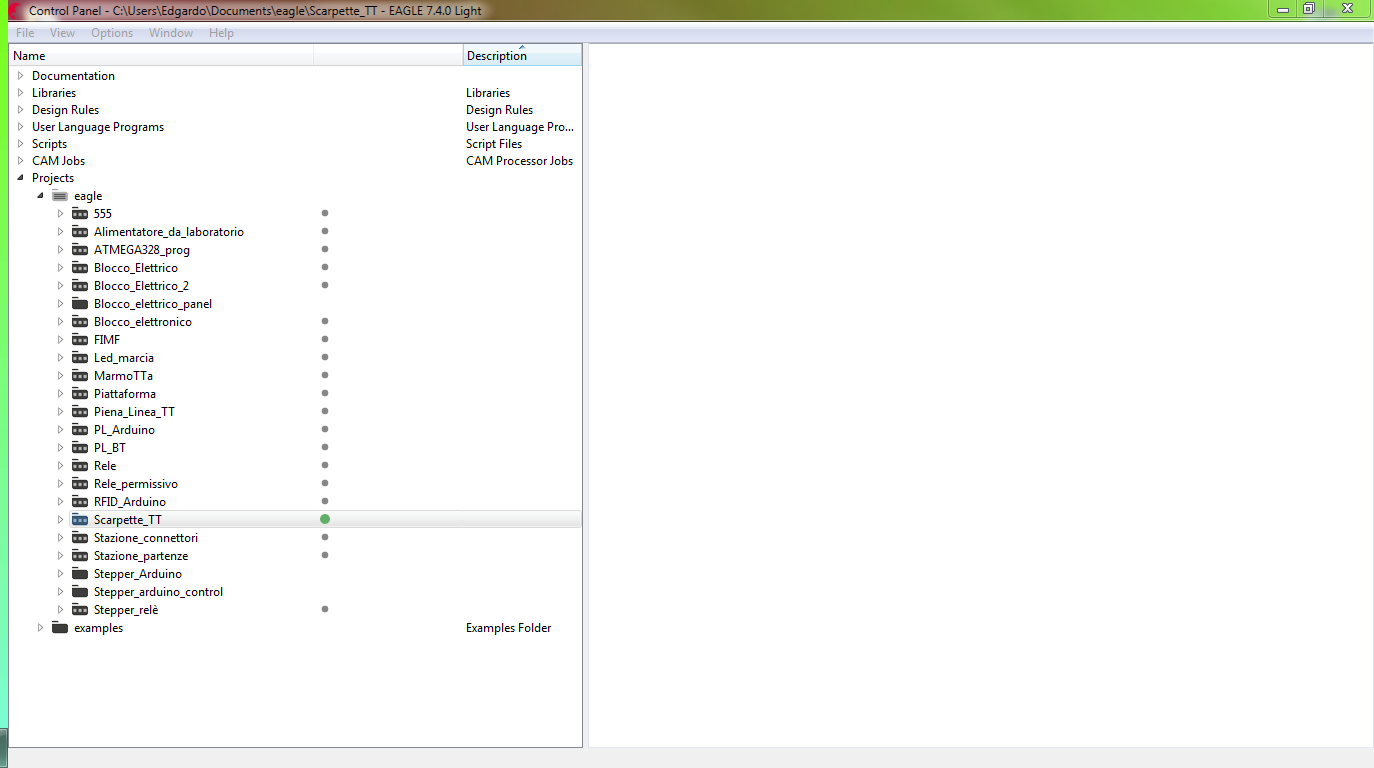Click the Blocco_elettronico project folder icon
Viewport: 1374px width, 768px height.
(80, 322)
